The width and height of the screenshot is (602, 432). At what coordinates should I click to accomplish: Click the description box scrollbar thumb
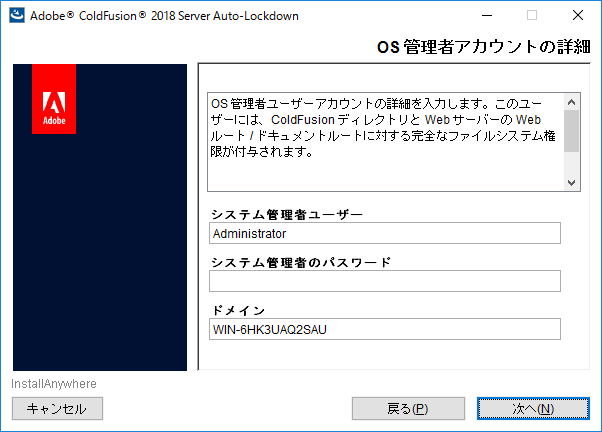[571, 131]
